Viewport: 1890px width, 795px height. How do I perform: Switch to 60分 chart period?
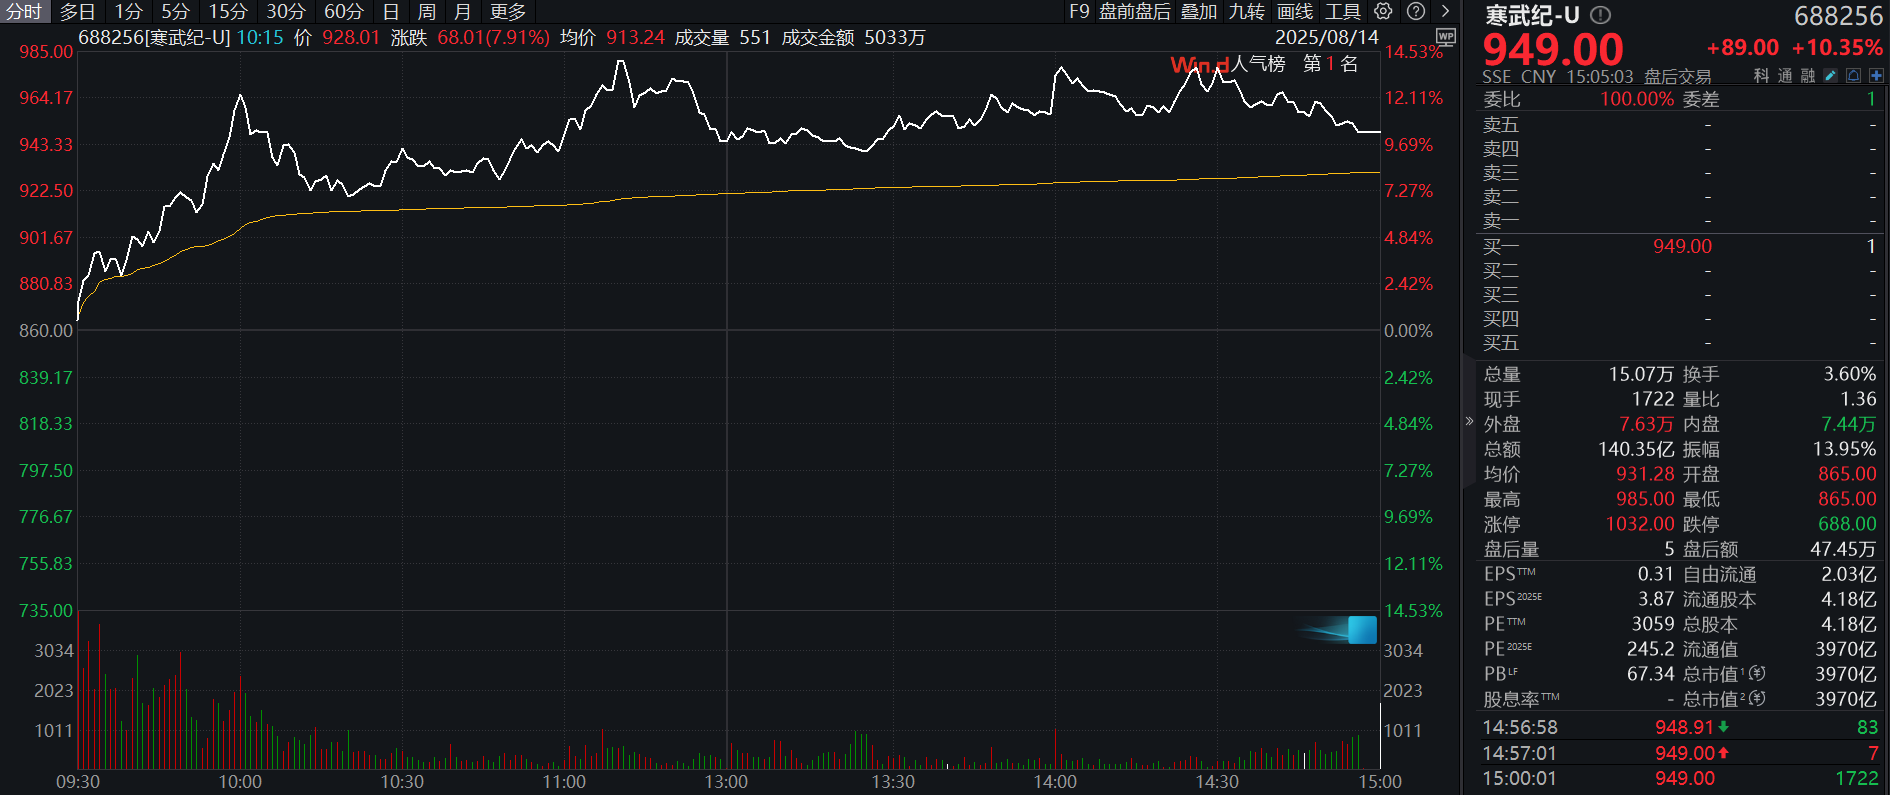(344, 11)
